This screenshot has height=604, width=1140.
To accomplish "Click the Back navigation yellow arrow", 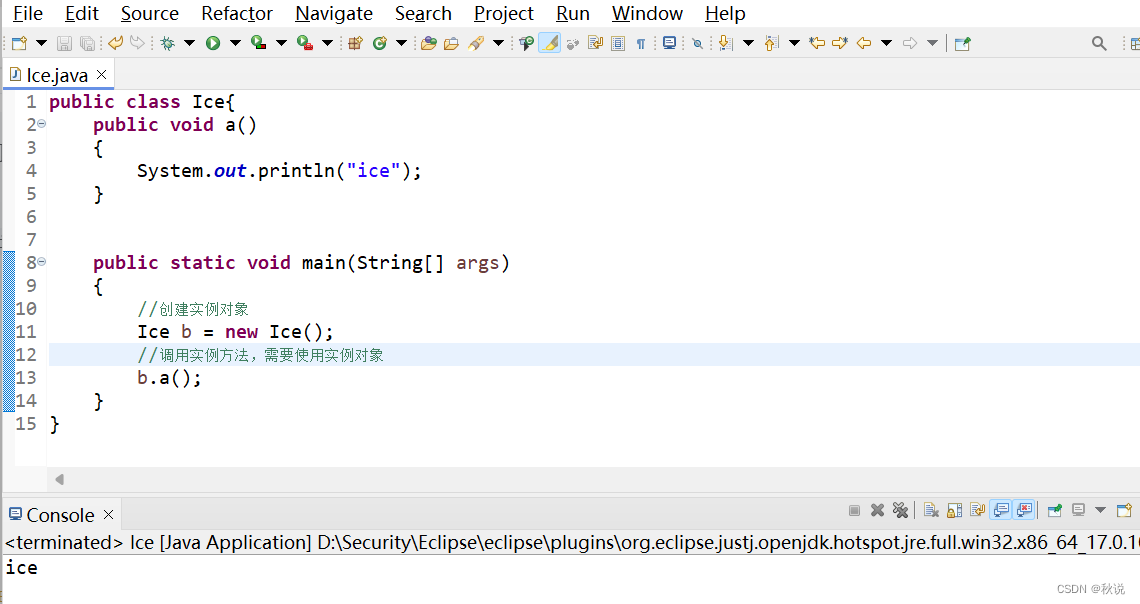I will (864, 44).
